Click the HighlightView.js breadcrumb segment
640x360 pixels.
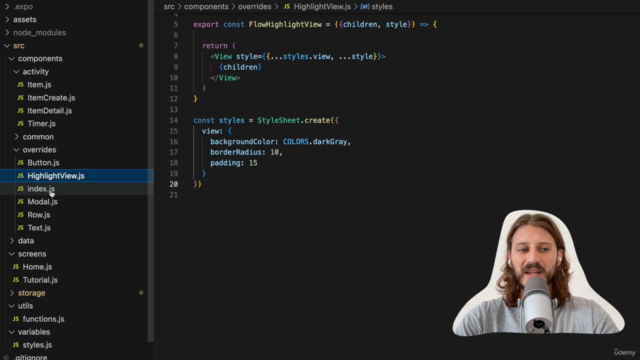point(322,7)
